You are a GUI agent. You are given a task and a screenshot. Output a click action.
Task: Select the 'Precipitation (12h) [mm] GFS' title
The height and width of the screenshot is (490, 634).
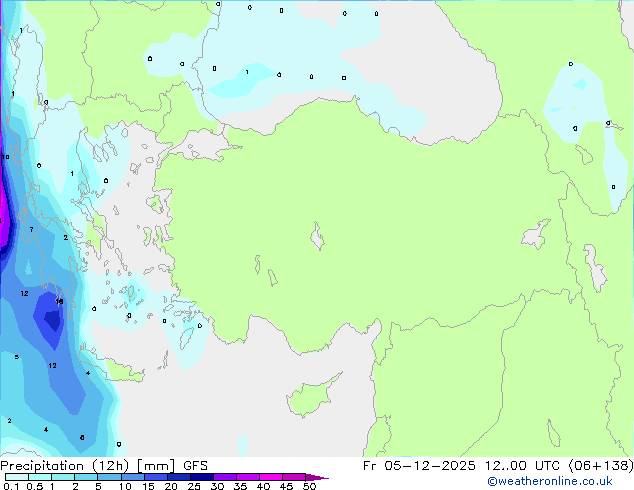click(x=104, y=466)
